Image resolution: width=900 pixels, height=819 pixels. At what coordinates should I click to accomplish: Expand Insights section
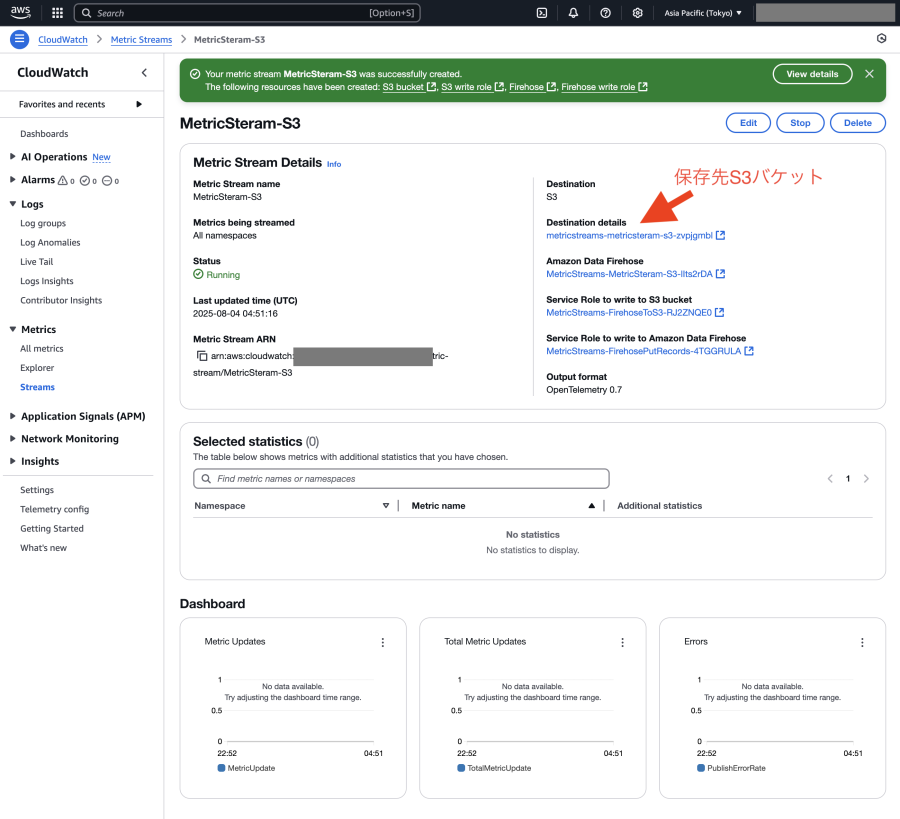[13, 461]
